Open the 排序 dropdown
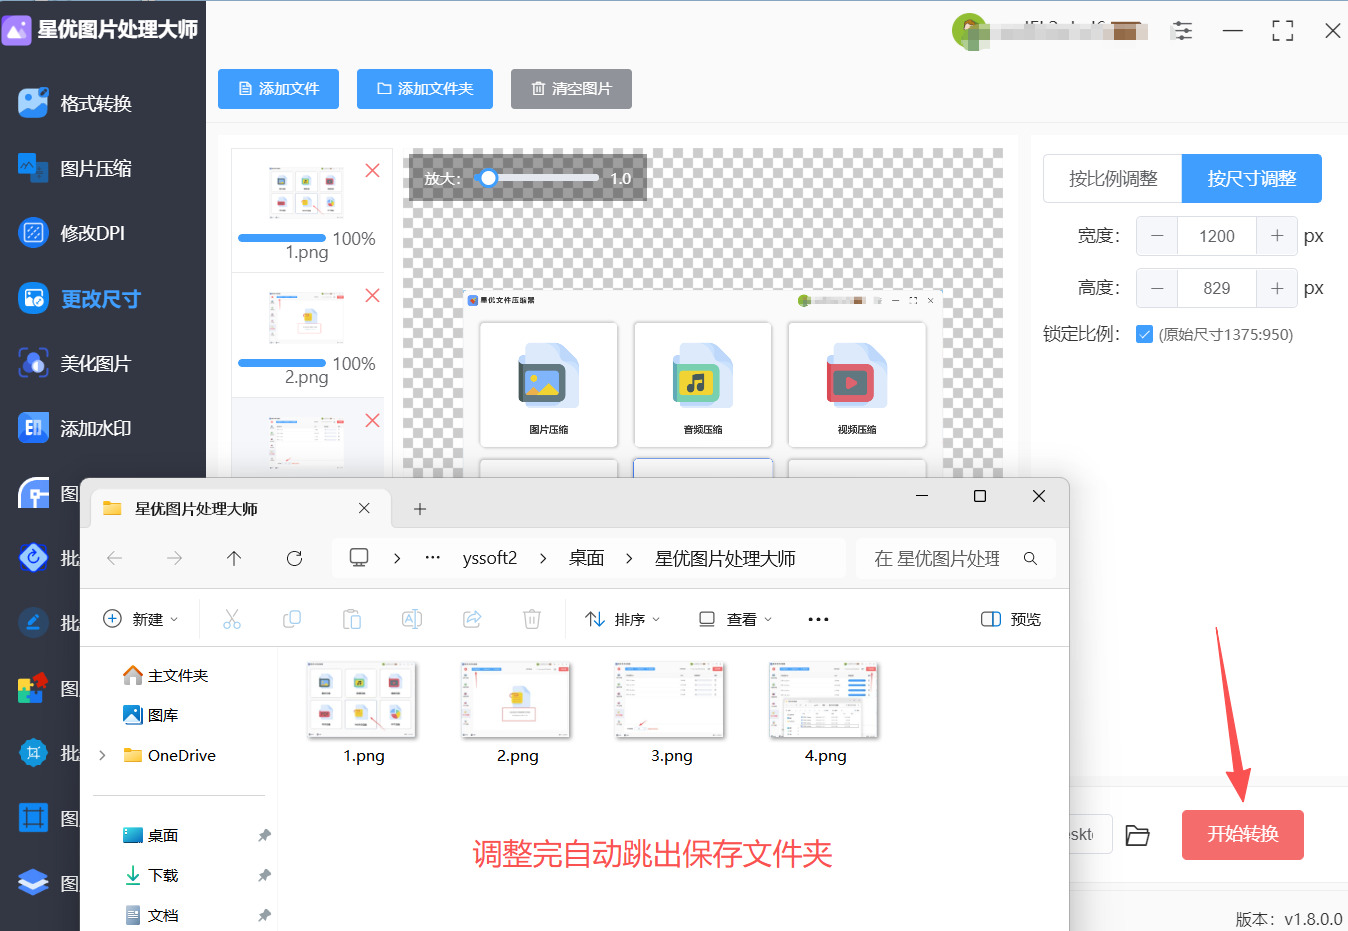Screen dimensions: 1348x931 pyautogui.click(x=623, y=619)
